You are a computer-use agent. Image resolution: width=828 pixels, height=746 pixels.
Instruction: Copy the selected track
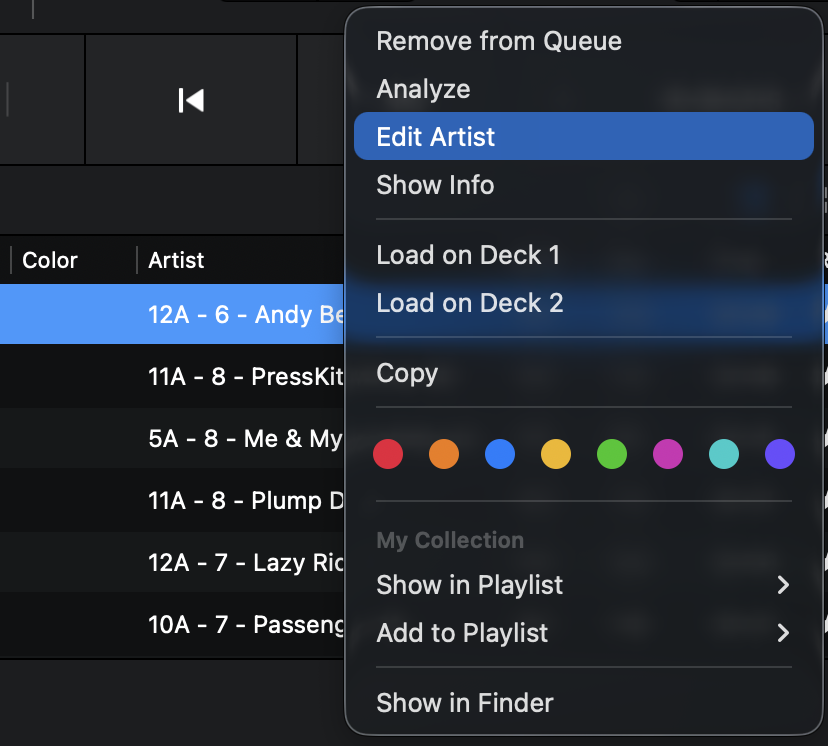point(407,373)
